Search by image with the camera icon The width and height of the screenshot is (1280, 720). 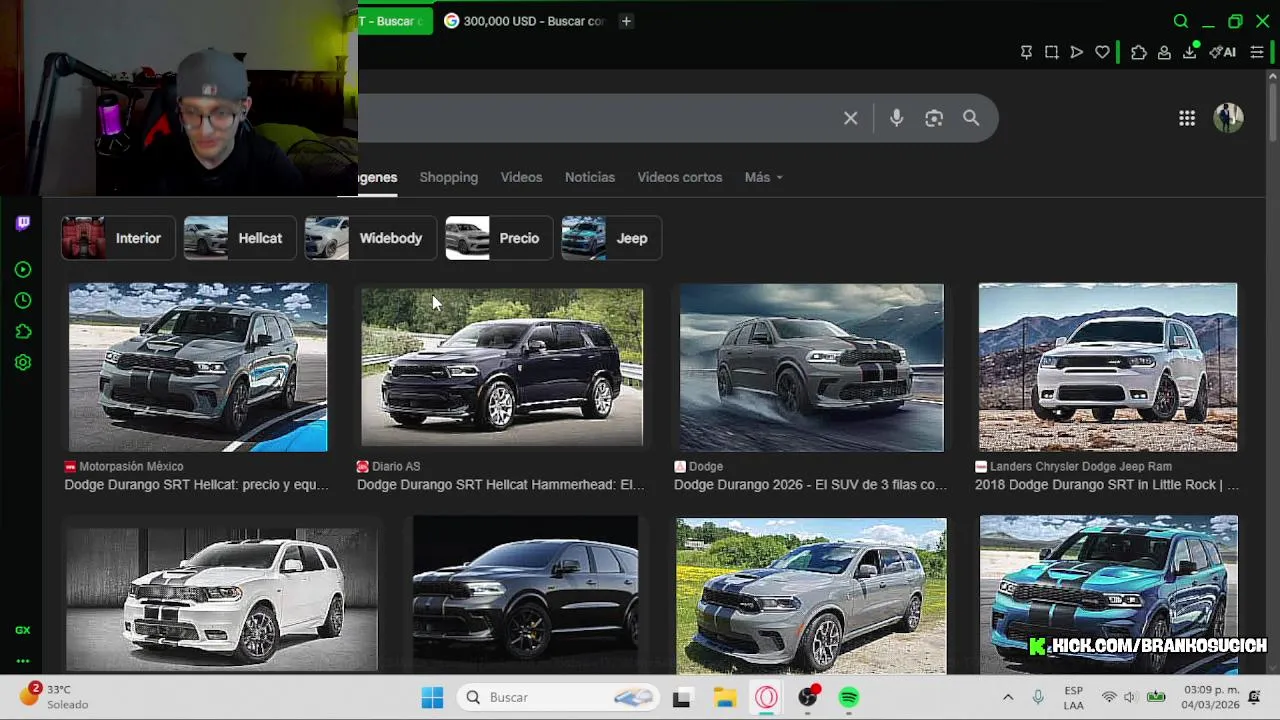pyautogui.click(x=934, y=118)
